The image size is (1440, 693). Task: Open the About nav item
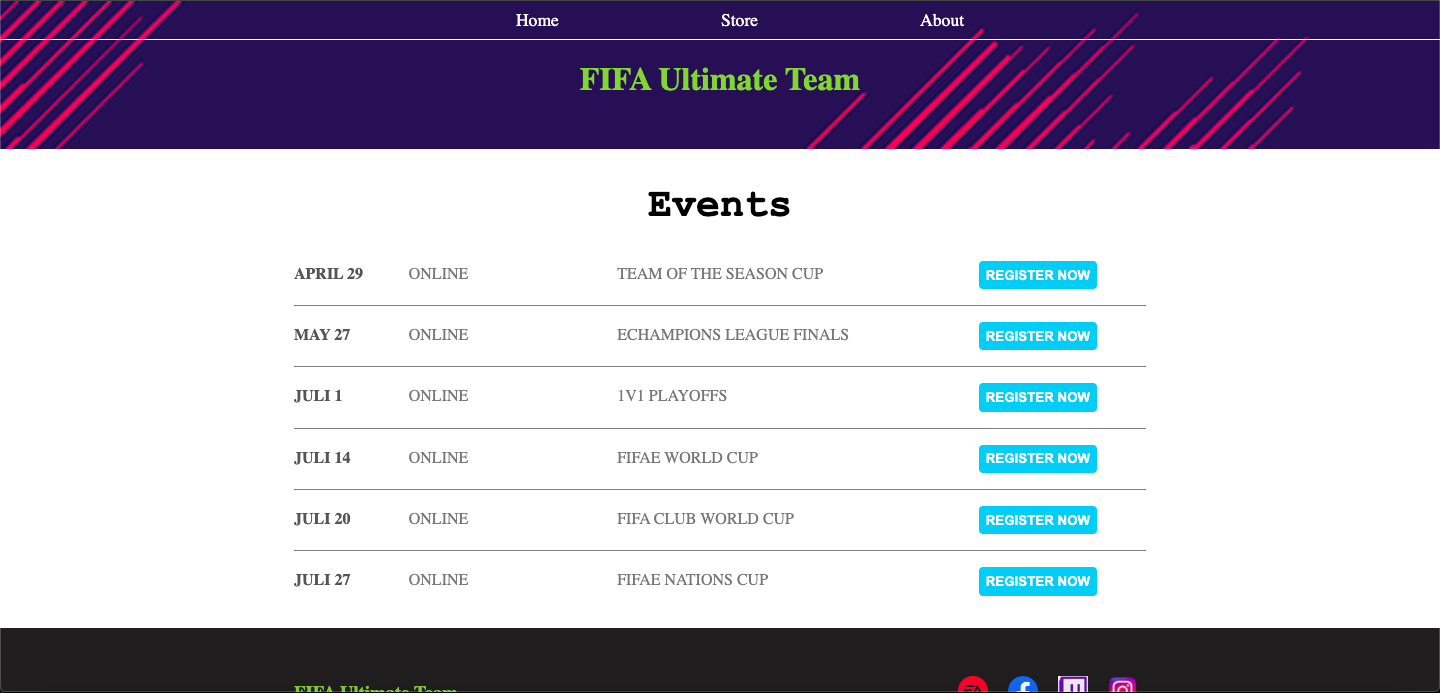point(942,20)
